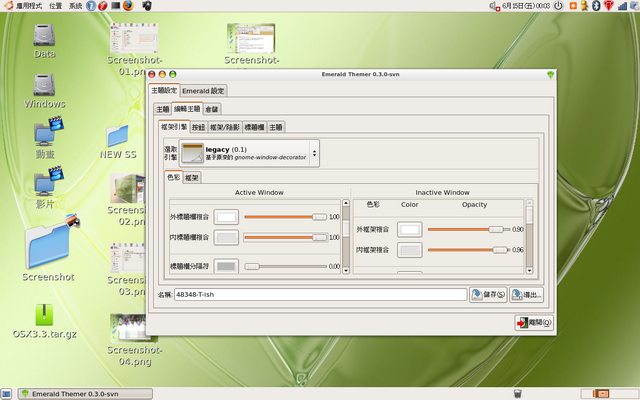Click the dark camera-like launcher after Firefox
Screen dimensions: 640x400
tap(147, 6)
